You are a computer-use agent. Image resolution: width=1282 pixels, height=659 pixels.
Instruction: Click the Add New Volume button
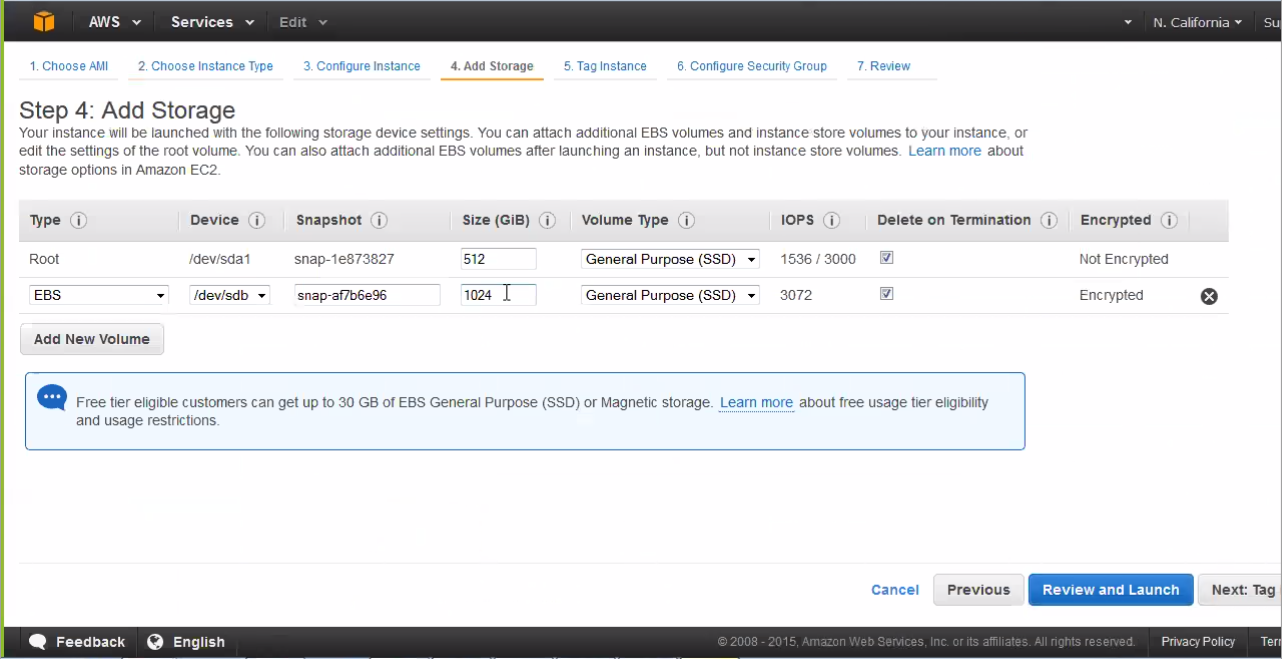pyautogui.click(x=92, y=339)
